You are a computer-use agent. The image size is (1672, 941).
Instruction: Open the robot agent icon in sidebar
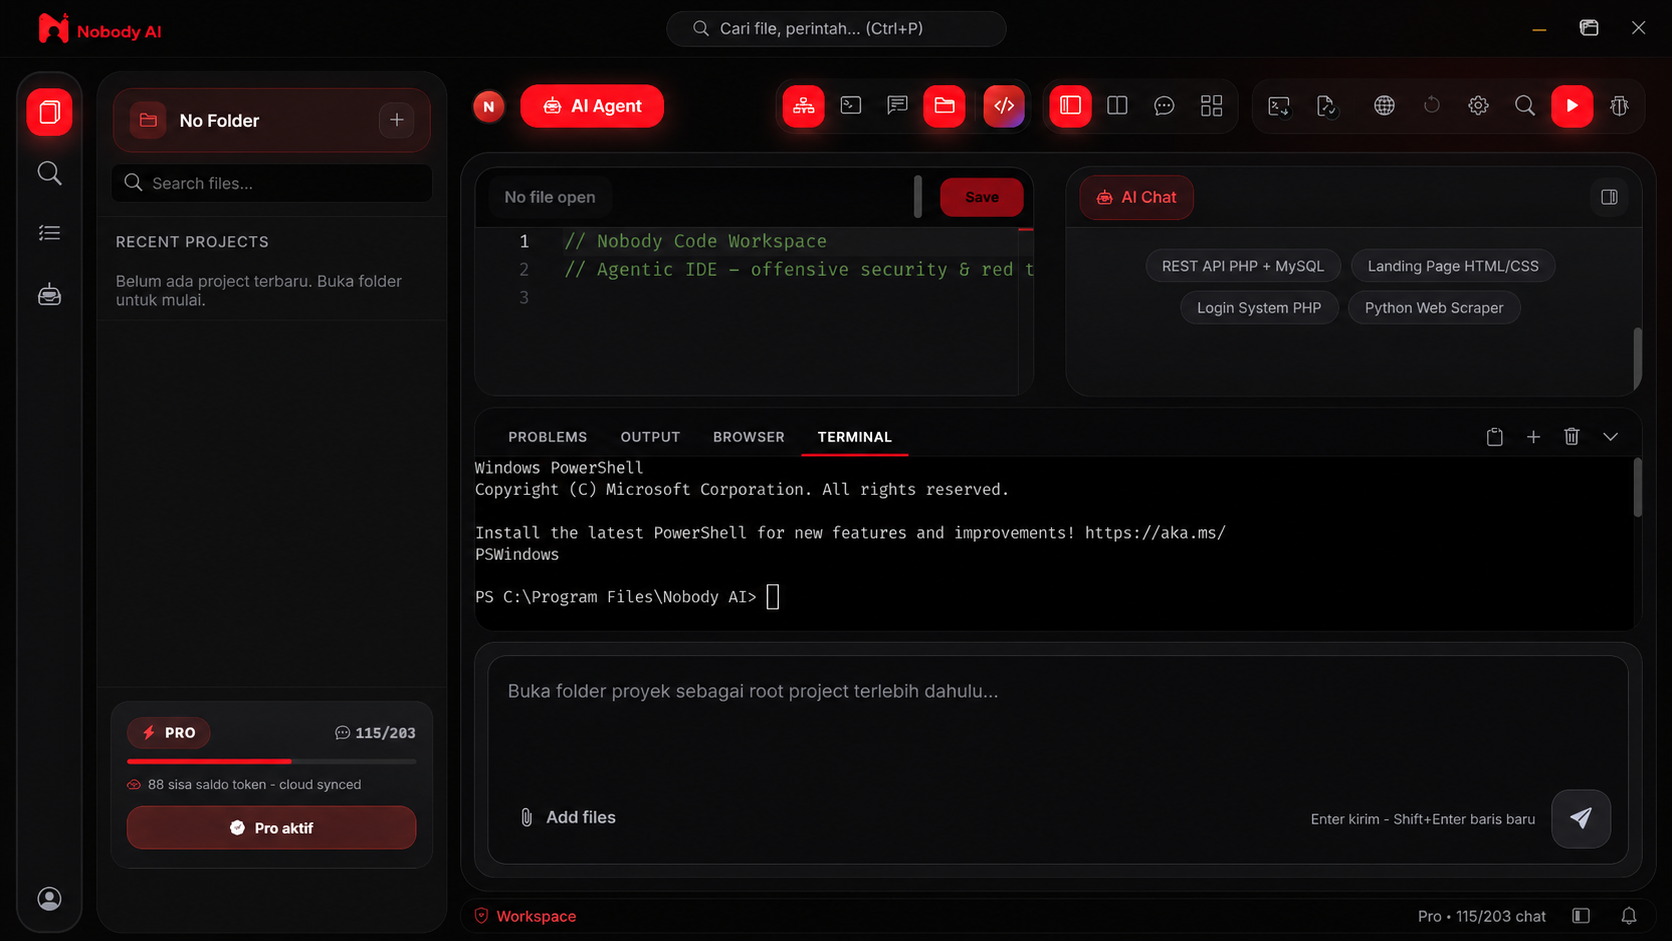coord(49,295)
